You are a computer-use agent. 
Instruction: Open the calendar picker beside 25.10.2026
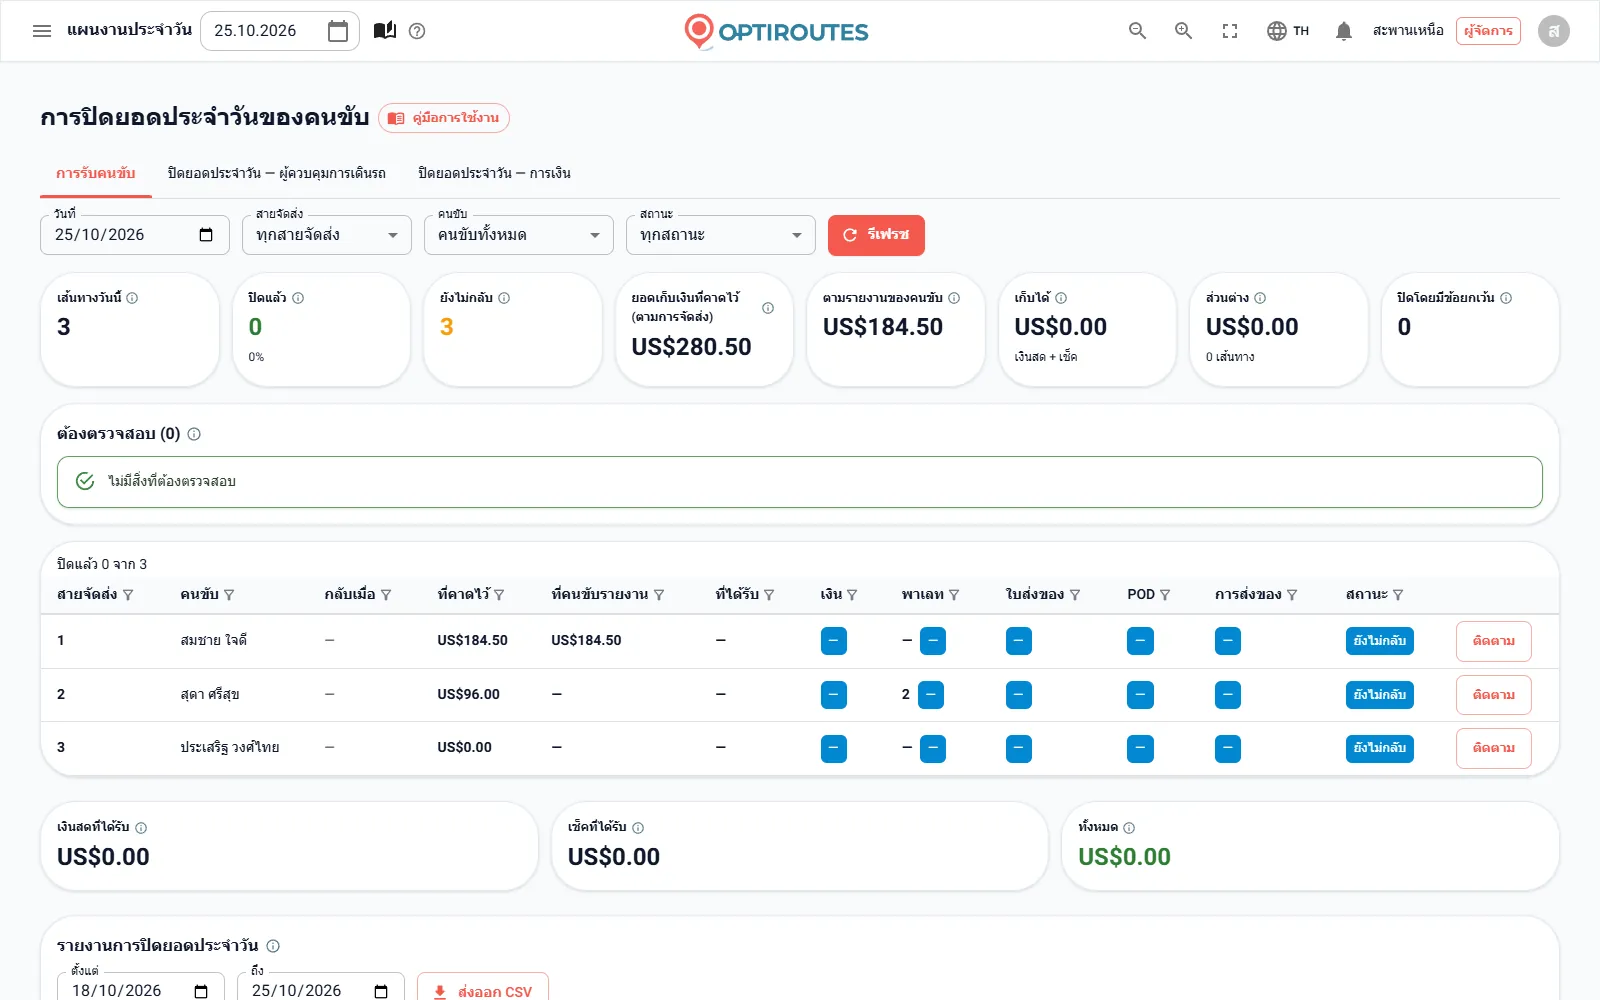(338, 31)
